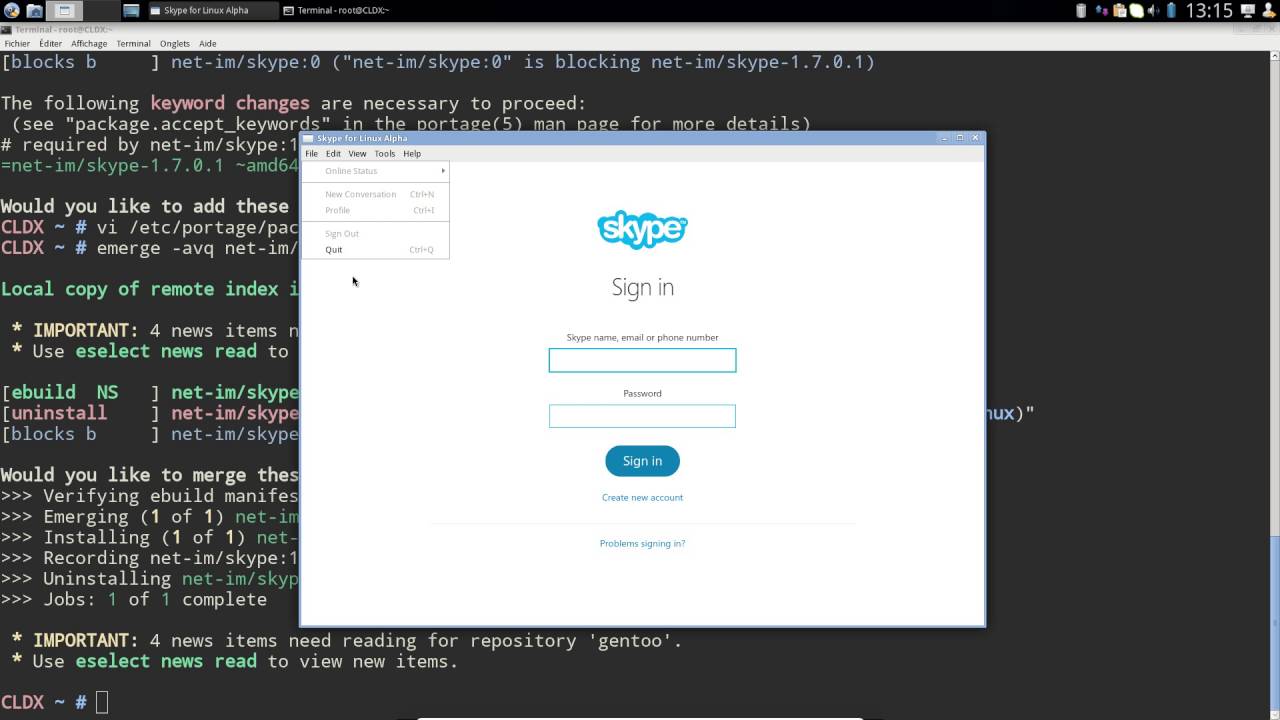Screen dimensions: 1280x720
Task: Click 'Jobs: 1 of 1 complete' terminal line
Action: (x=133, y=599)
